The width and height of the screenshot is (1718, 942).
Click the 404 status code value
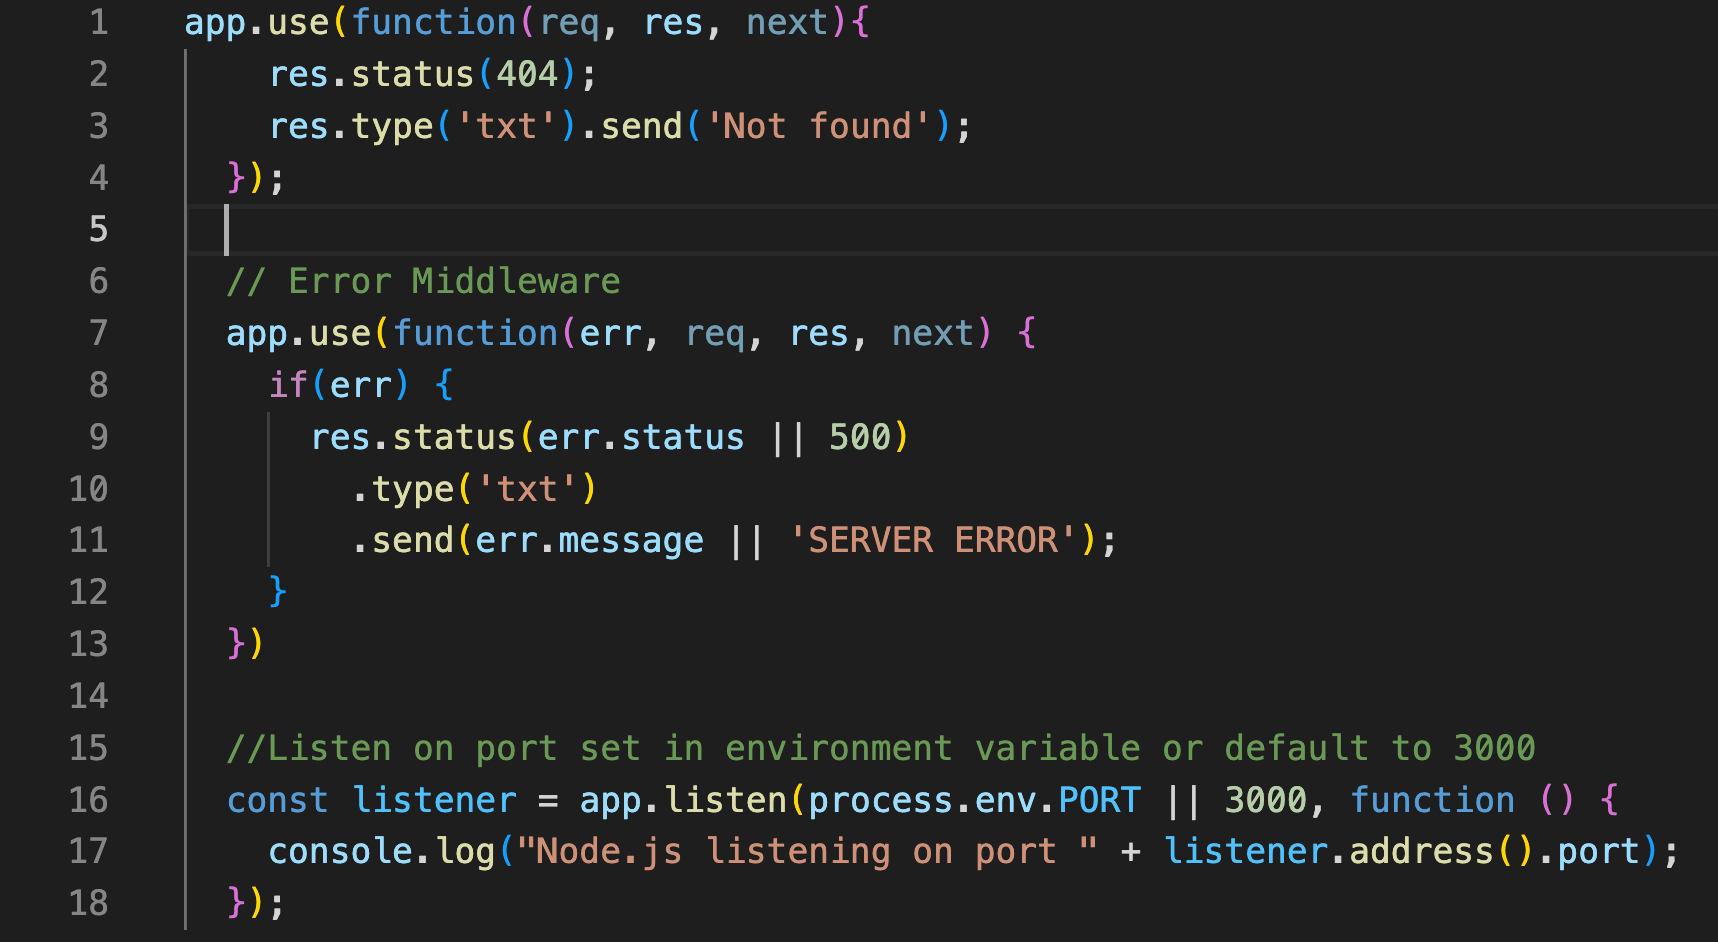527,74
